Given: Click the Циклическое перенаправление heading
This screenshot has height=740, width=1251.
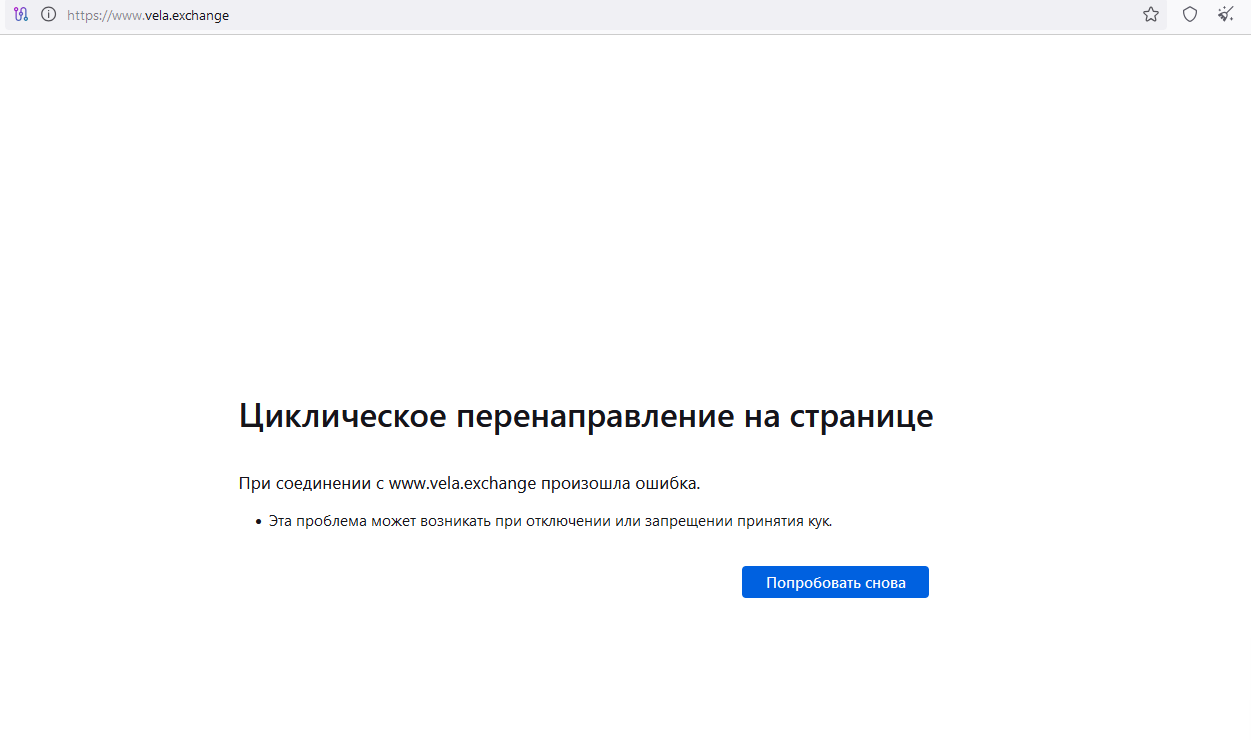Looking at the screenshot, I should (585, 416).
